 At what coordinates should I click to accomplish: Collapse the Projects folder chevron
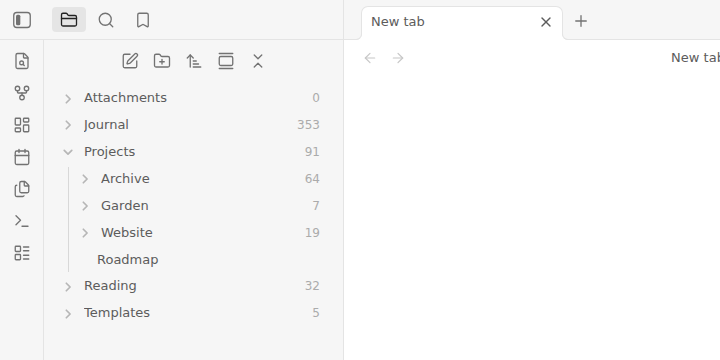coord(68,152)
